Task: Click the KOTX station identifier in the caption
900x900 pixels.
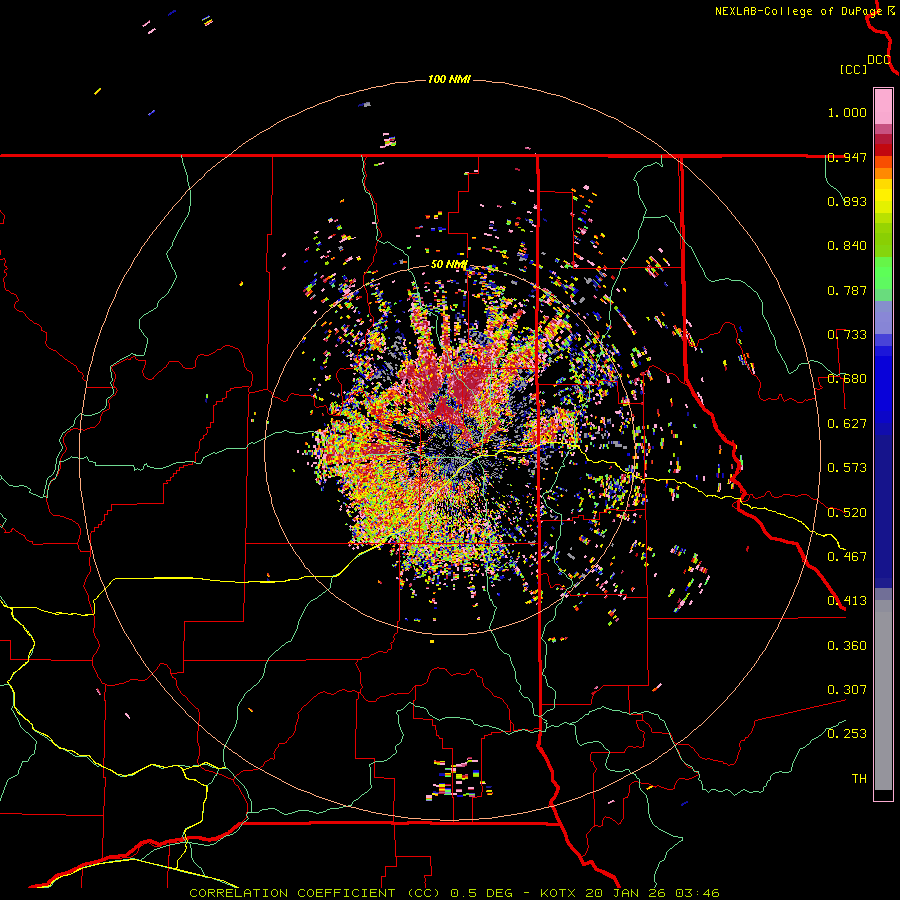Action: [558, 893]
